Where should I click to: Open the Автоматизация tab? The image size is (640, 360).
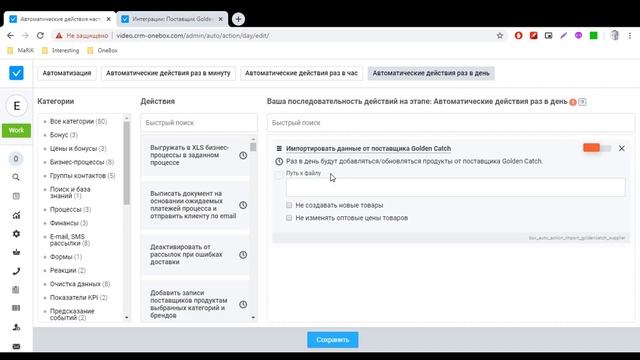coord(67,73)
